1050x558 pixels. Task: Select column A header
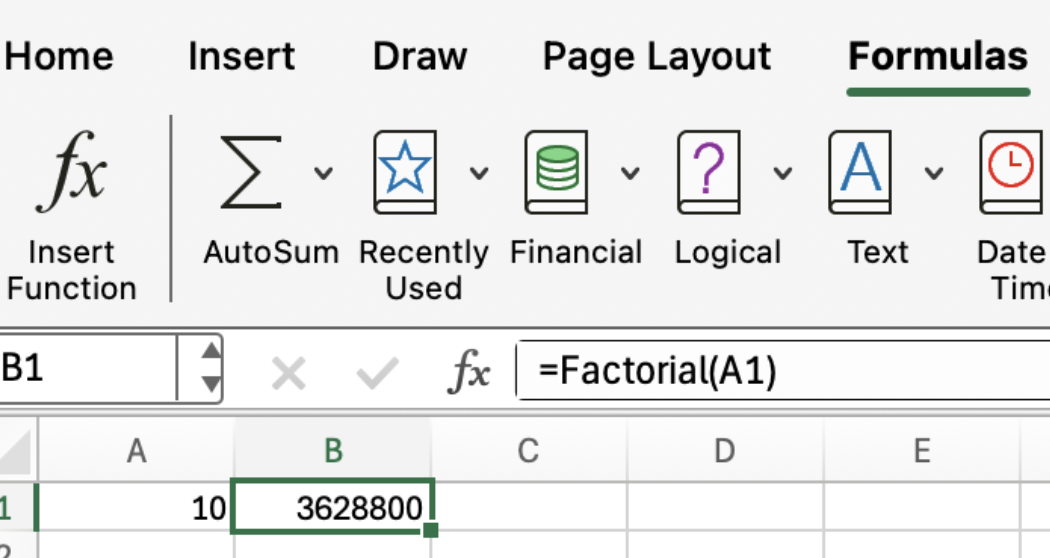(137, 450)
